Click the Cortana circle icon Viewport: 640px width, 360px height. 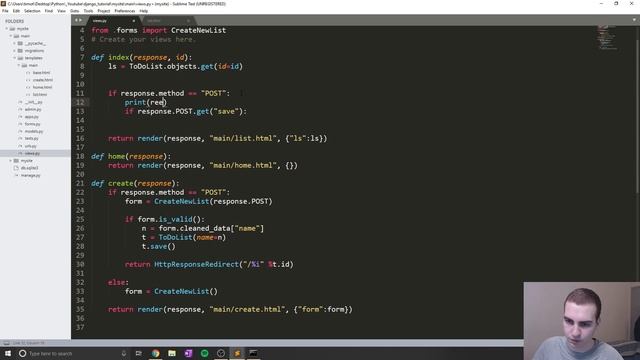pyautogui.click(x=22, y=353)
